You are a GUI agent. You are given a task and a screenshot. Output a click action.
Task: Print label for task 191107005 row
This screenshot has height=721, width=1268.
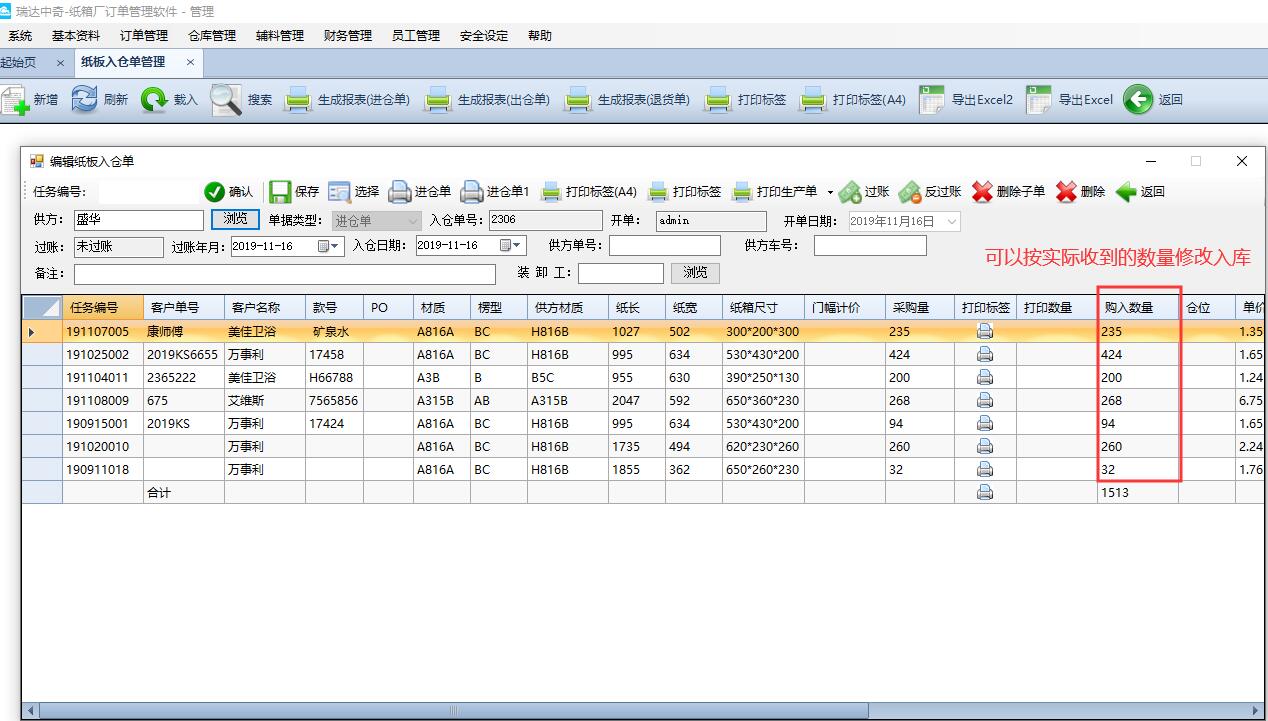point(985,331)
